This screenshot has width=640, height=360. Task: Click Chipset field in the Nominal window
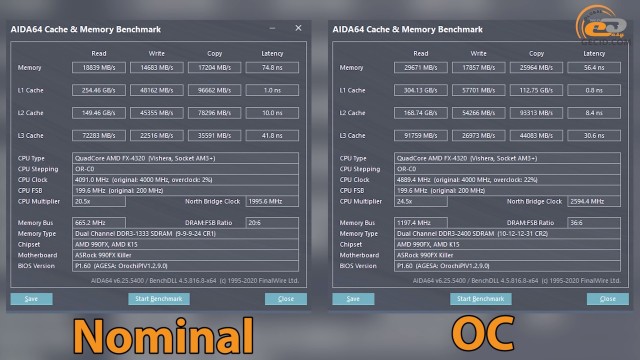coord(185,244)
